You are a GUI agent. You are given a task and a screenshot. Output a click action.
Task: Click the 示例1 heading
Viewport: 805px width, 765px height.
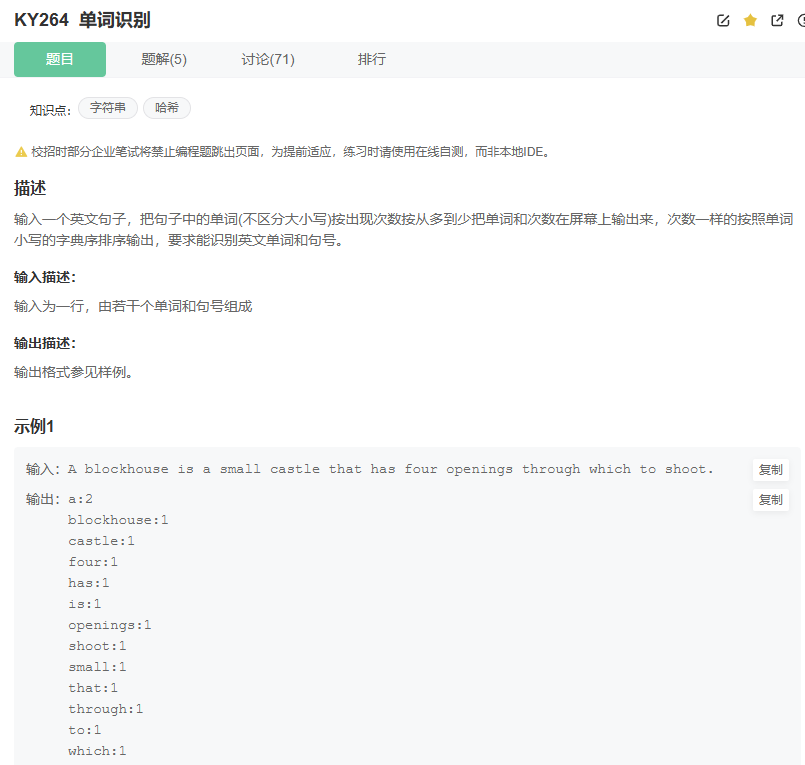pos(34,426)
